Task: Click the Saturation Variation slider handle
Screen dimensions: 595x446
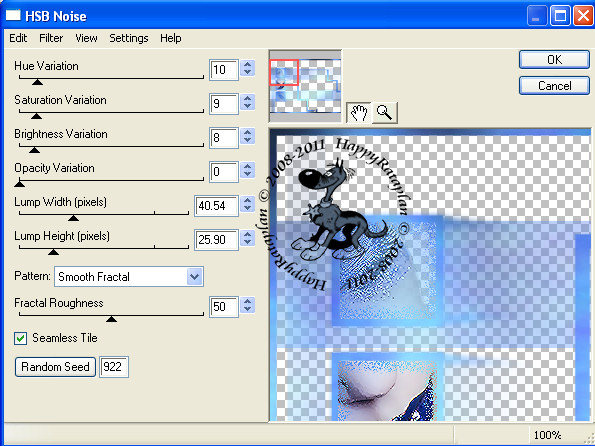Action: coord(36,116)
